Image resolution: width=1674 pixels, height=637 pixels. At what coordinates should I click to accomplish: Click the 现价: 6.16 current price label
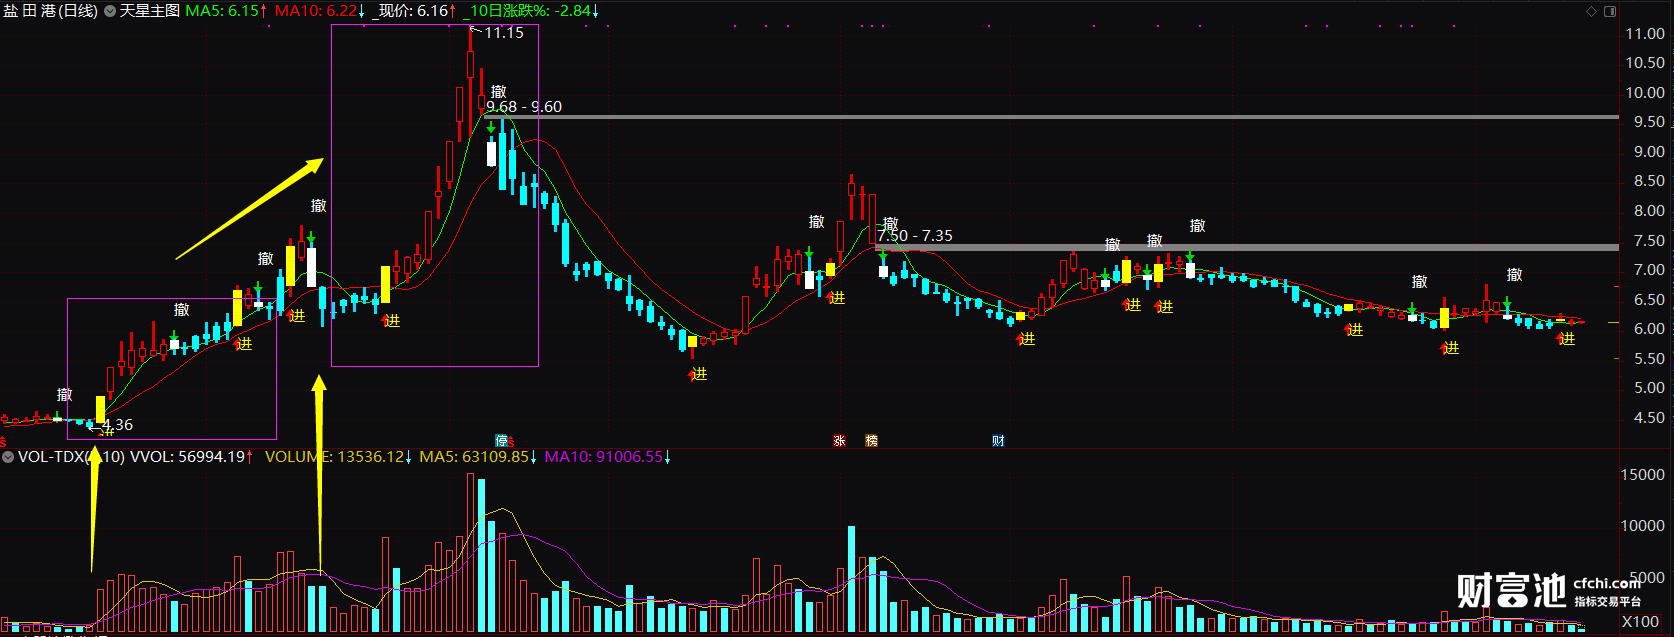(x=414, y=11)
